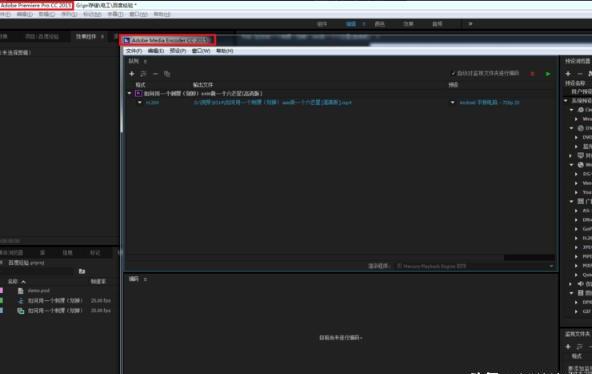
Task: Click the red Stop Queue button
Action: click(x=532, y=74)
